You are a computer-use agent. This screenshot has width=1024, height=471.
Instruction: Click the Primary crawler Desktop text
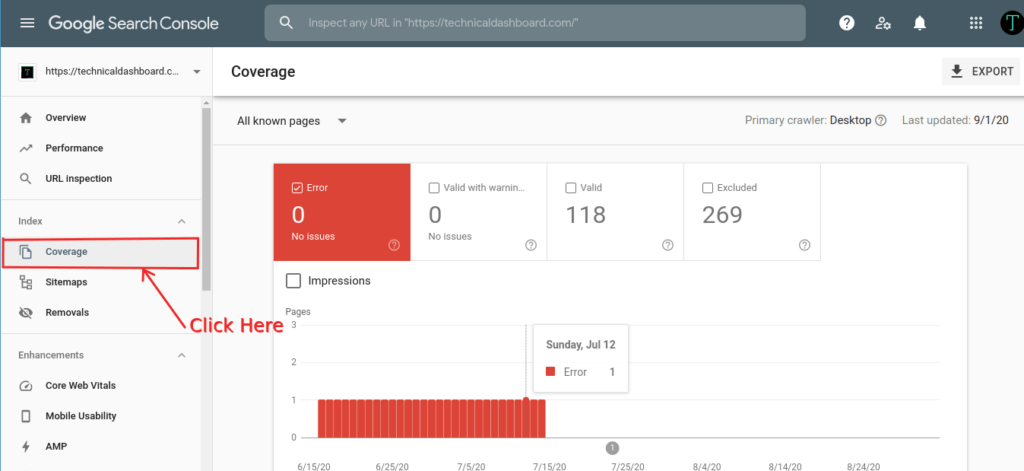[x=808, y=121]
